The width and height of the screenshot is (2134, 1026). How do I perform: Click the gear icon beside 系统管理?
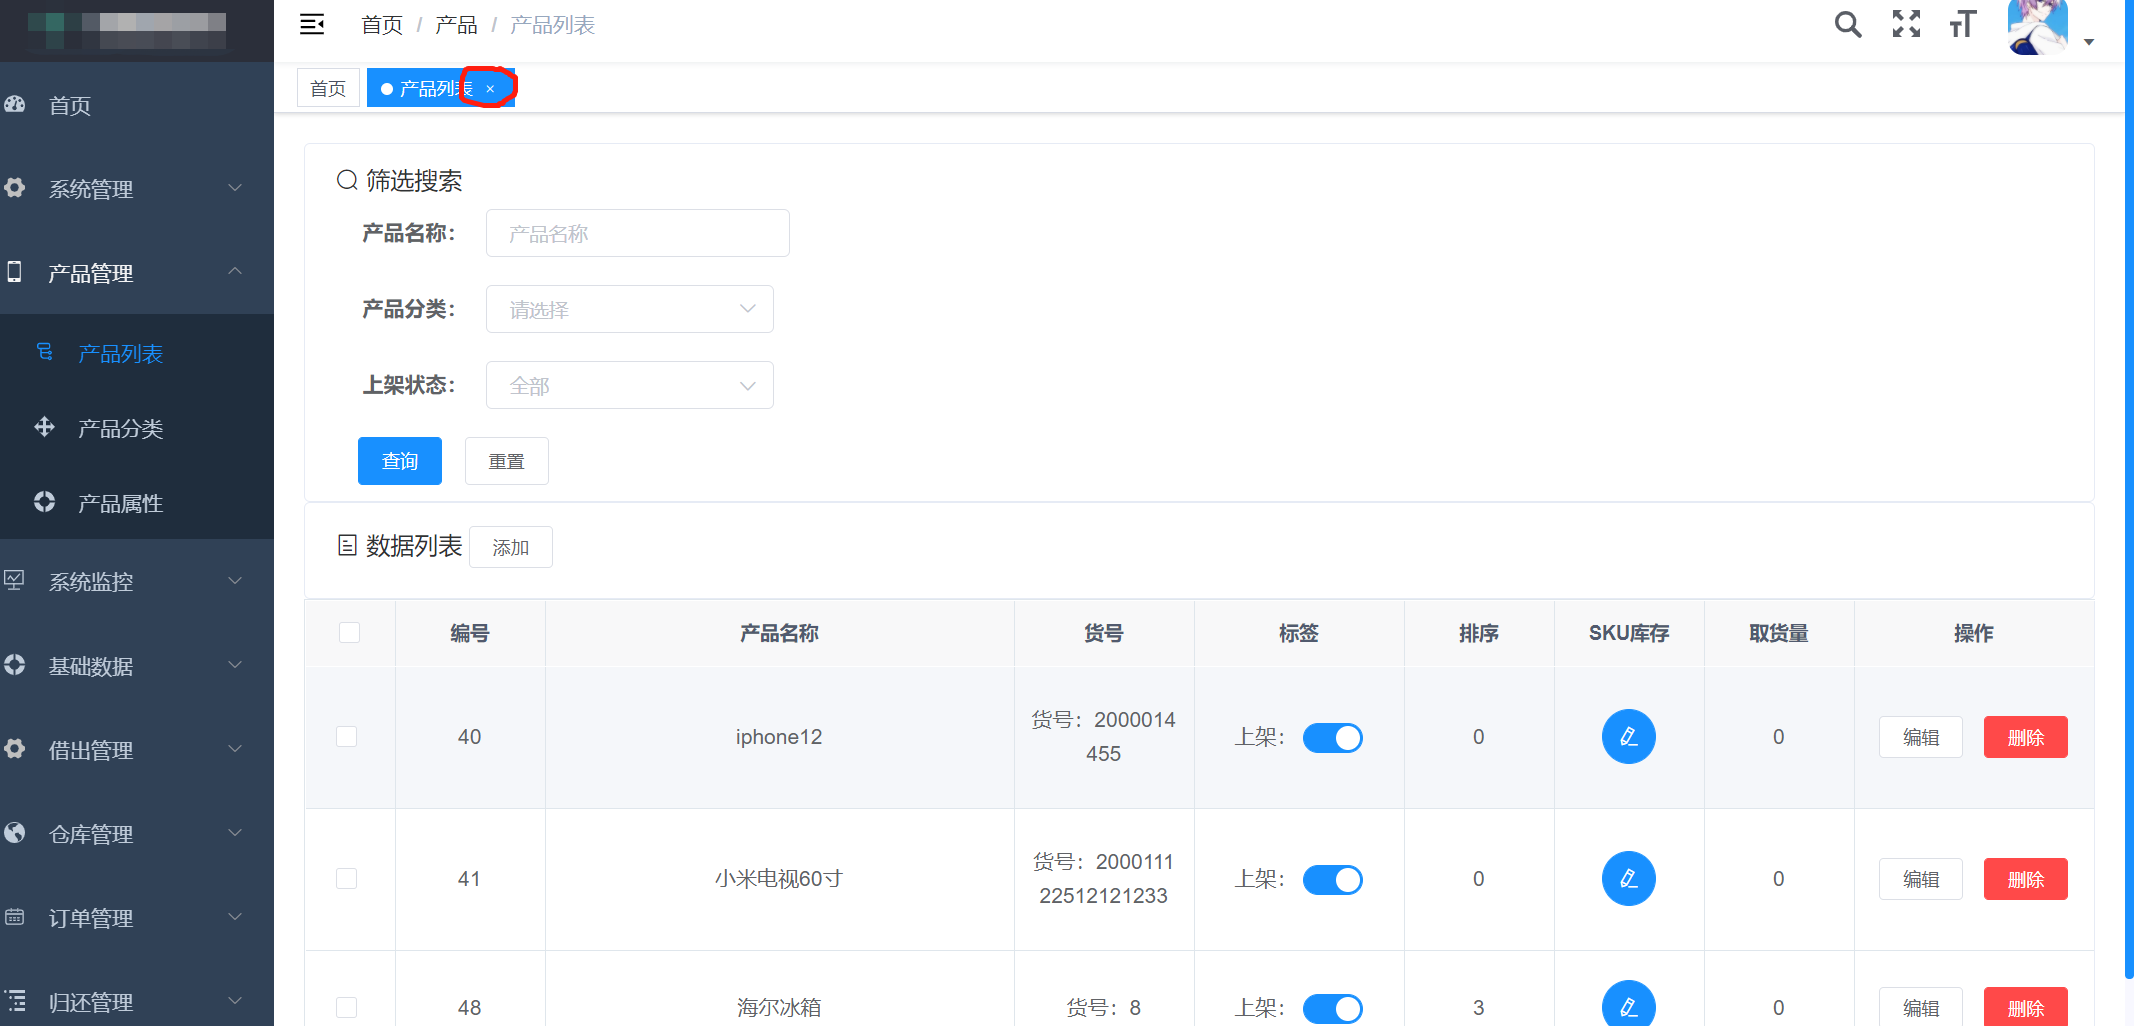(x=15, y=187)
